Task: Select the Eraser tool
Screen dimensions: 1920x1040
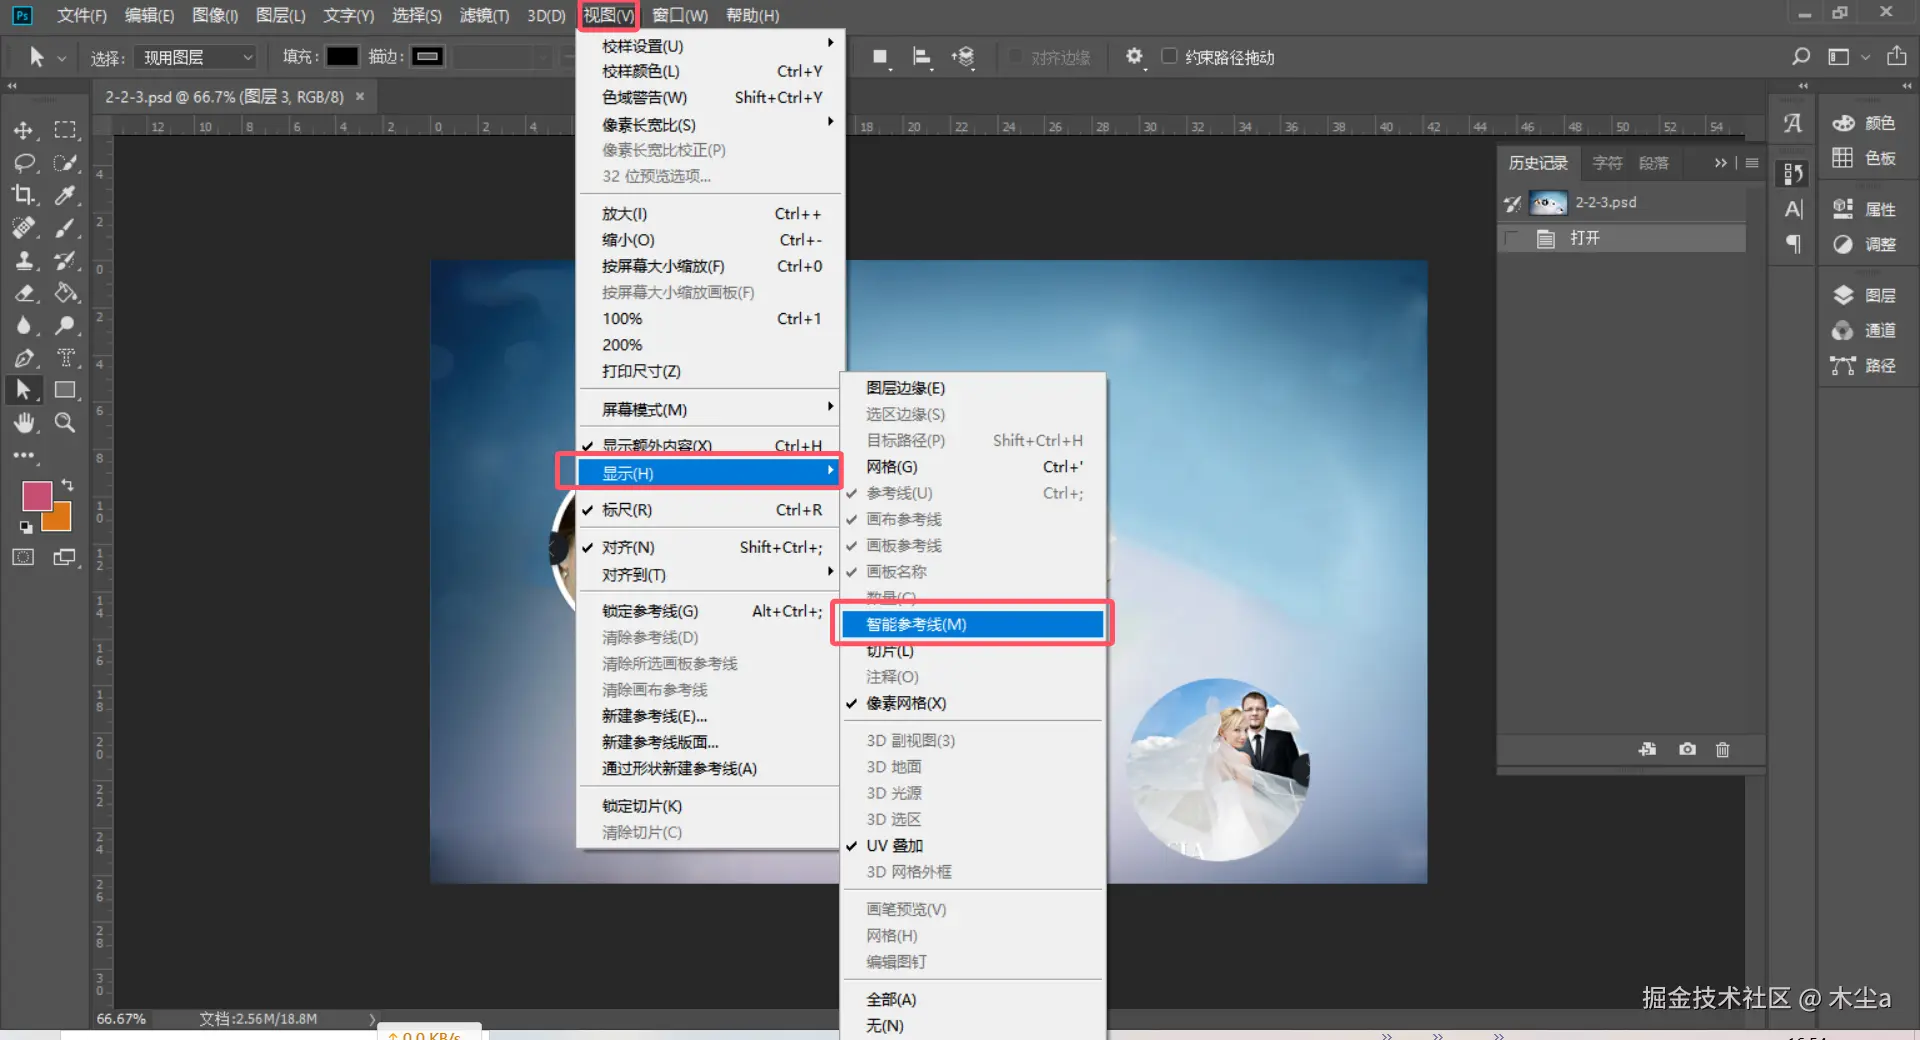Action: coord(23,293)
